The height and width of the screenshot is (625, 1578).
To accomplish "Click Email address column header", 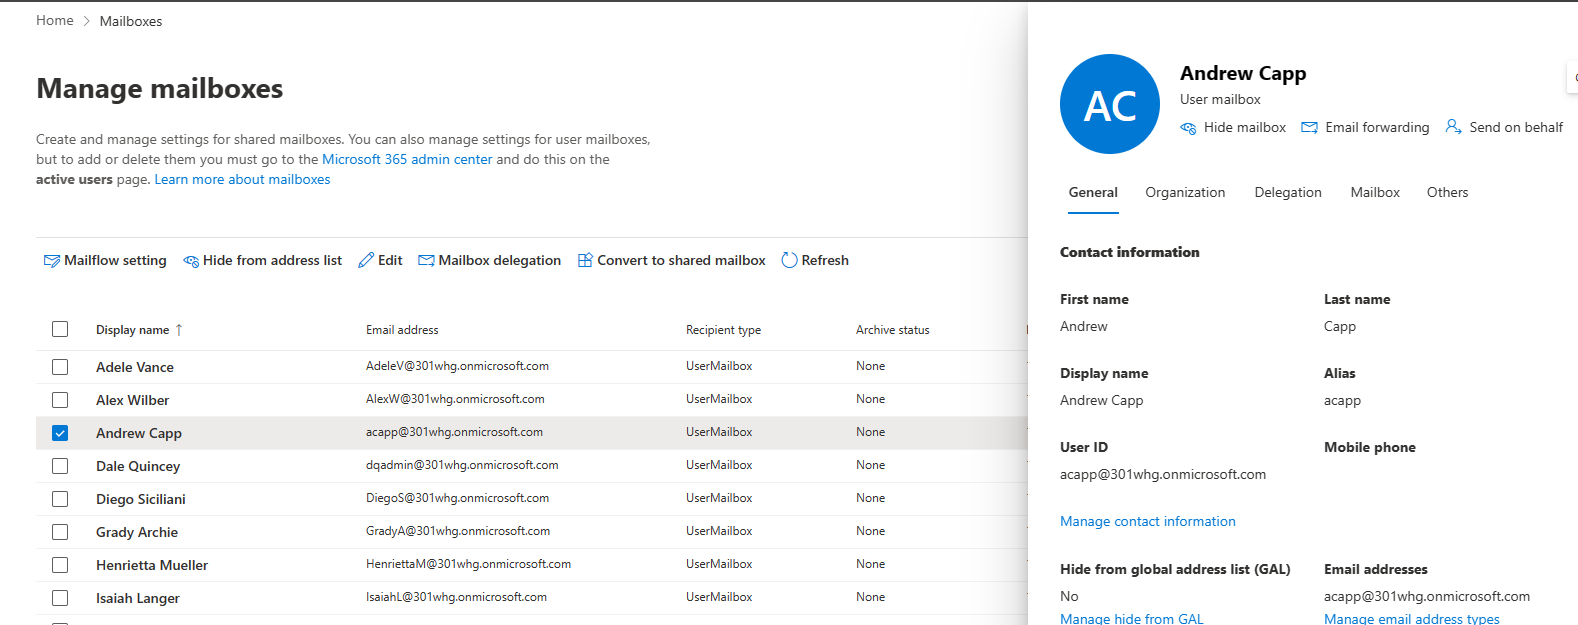I will pos(402,330).
